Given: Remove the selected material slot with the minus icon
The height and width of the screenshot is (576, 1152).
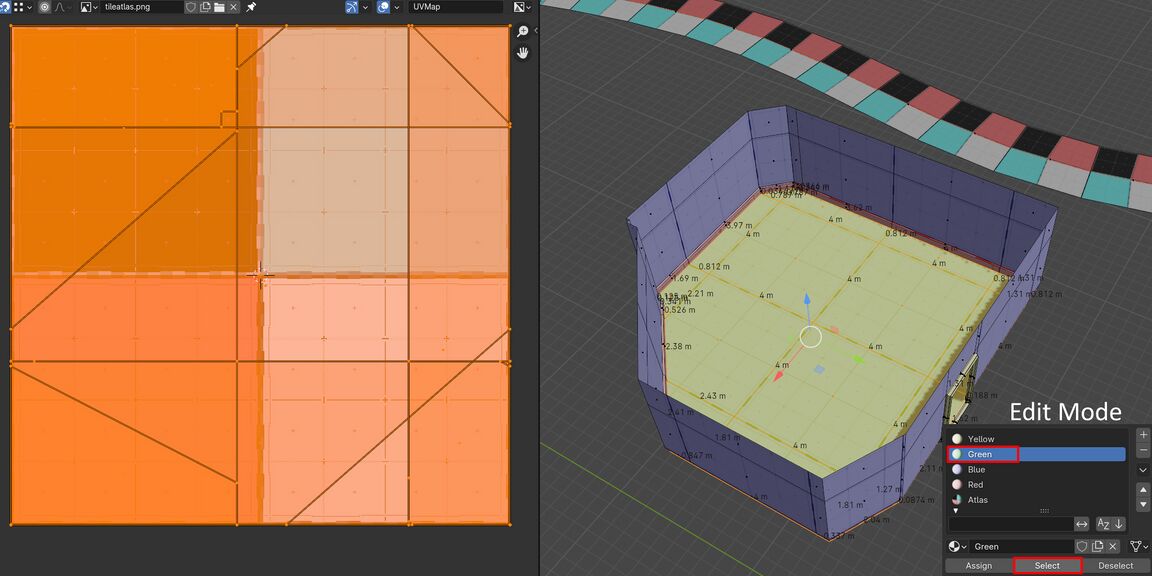Looking at the screenshot, I should coord(1142,449).
